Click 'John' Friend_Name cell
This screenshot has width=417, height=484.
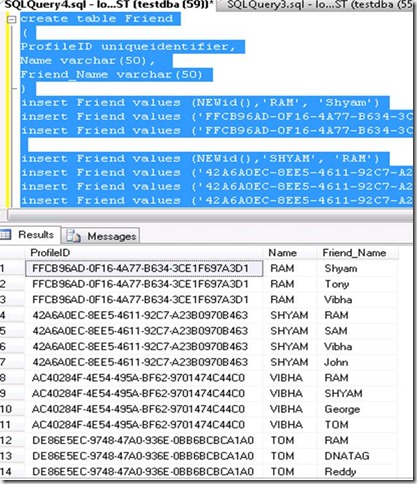(357, 362)
